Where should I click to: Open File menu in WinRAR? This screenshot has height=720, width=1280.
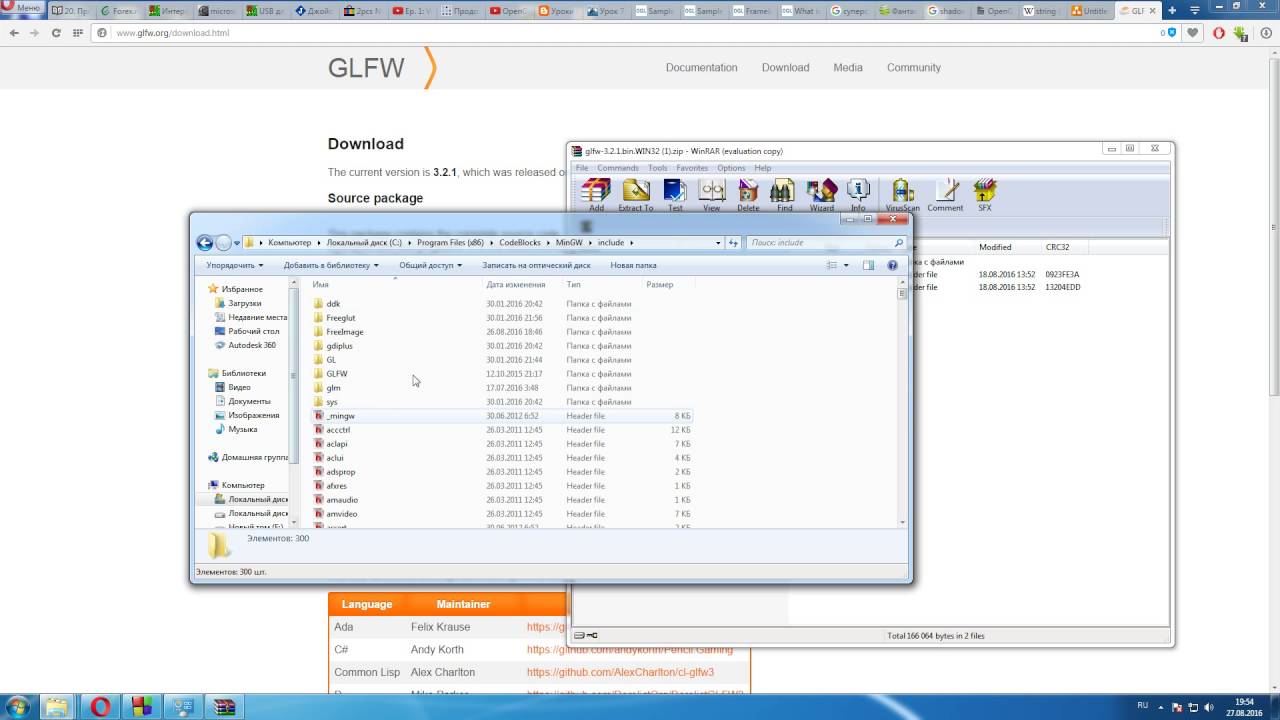(x=582, y=168)
